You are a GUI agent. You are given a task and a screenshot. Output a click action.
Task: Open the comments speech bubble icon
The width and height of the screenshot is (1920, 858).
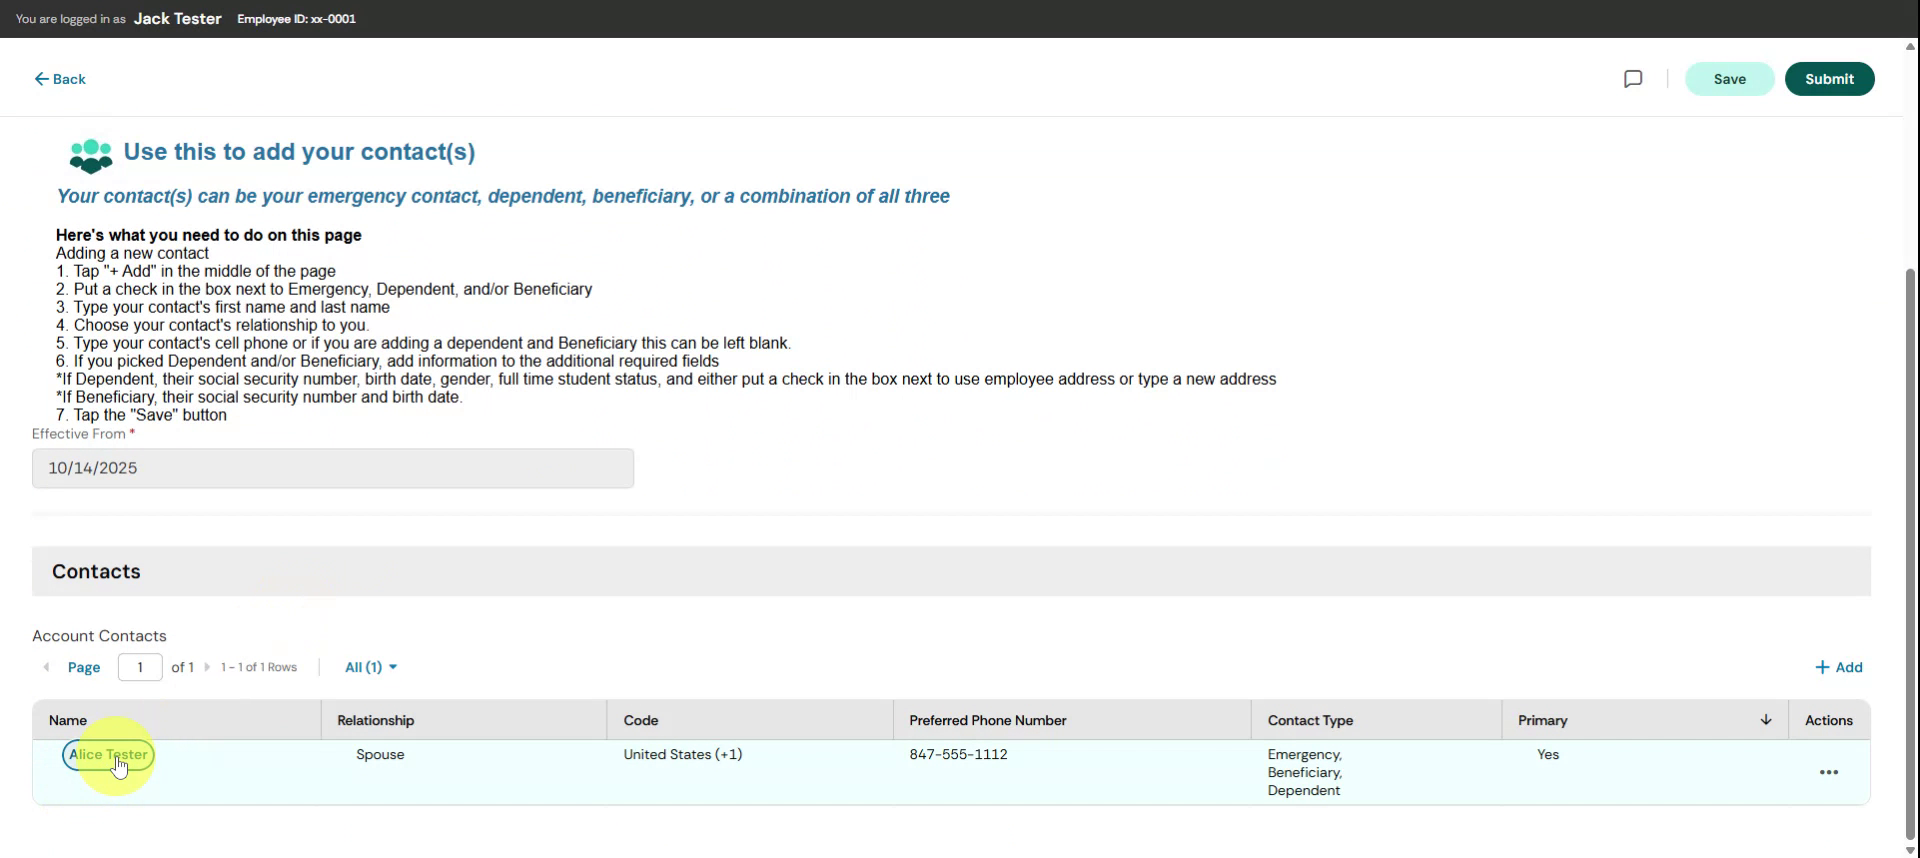[1633, 79]
